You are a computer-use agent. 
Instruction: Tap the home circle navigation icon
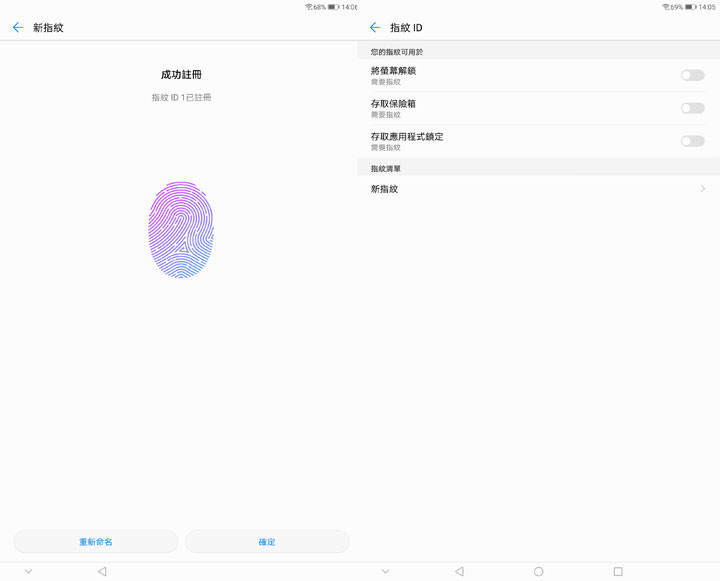click(x=539, y=571)
